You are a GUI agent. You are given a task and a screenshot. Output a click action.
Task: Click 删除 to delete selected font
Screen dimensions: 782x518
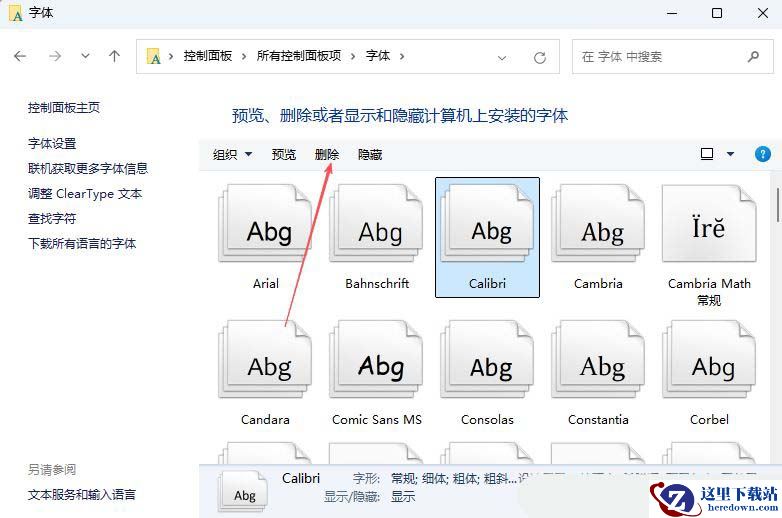click(x=327, y=155)
